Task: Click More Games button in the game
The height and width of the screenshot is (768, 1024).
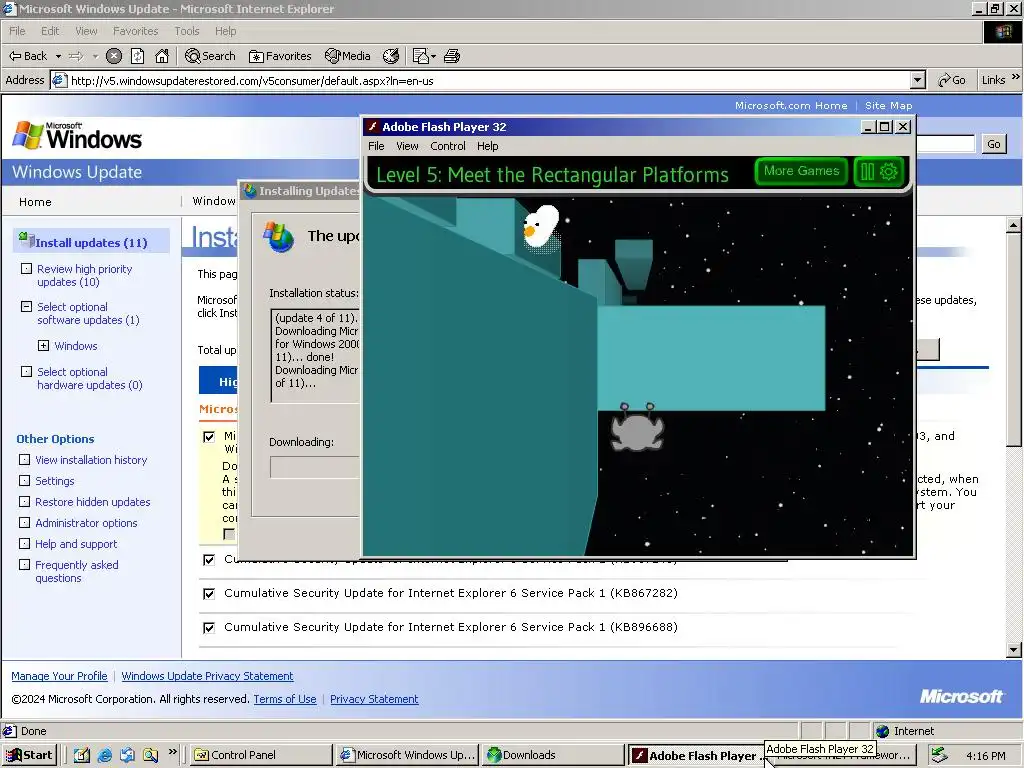Action: [x=801, y=171]
